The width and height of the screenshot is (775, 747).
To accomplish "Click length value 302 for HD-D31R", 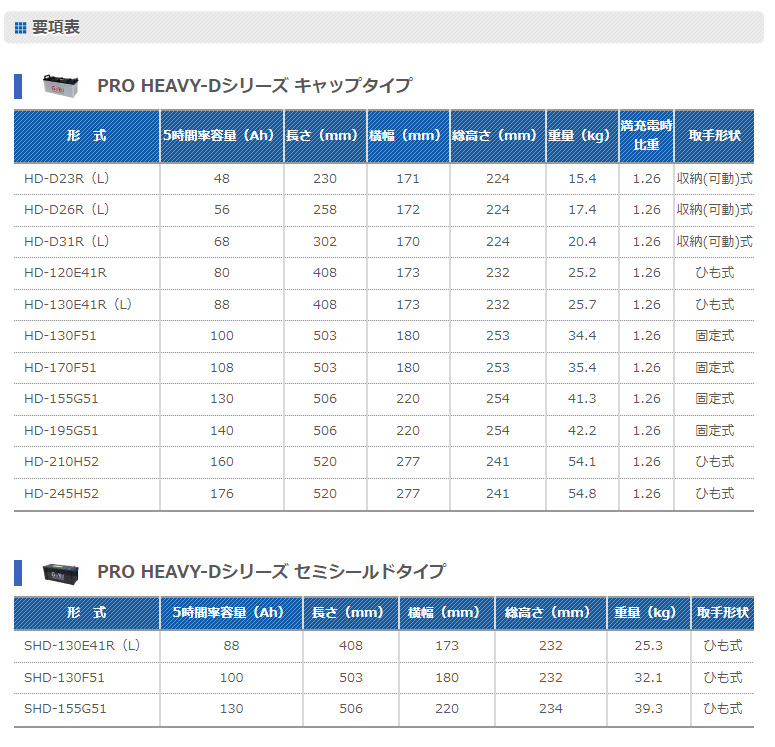I will [x=325, y=242].
